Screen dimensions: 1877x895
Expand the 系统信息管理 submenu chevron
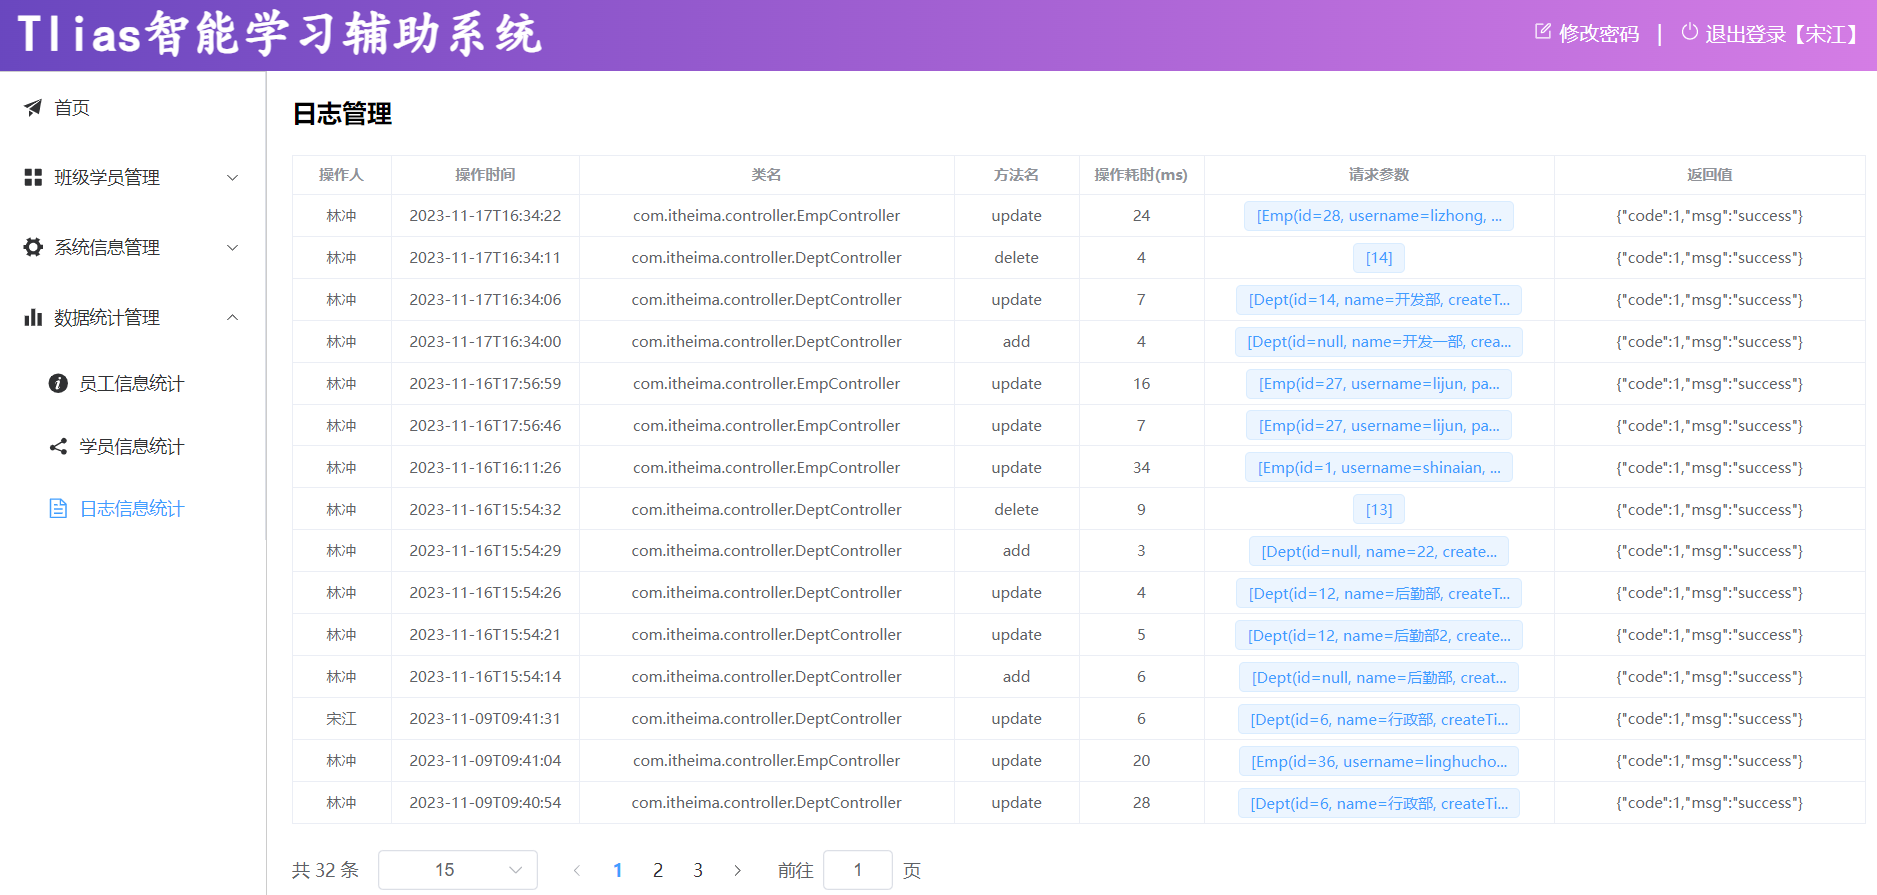click(232, 248)
